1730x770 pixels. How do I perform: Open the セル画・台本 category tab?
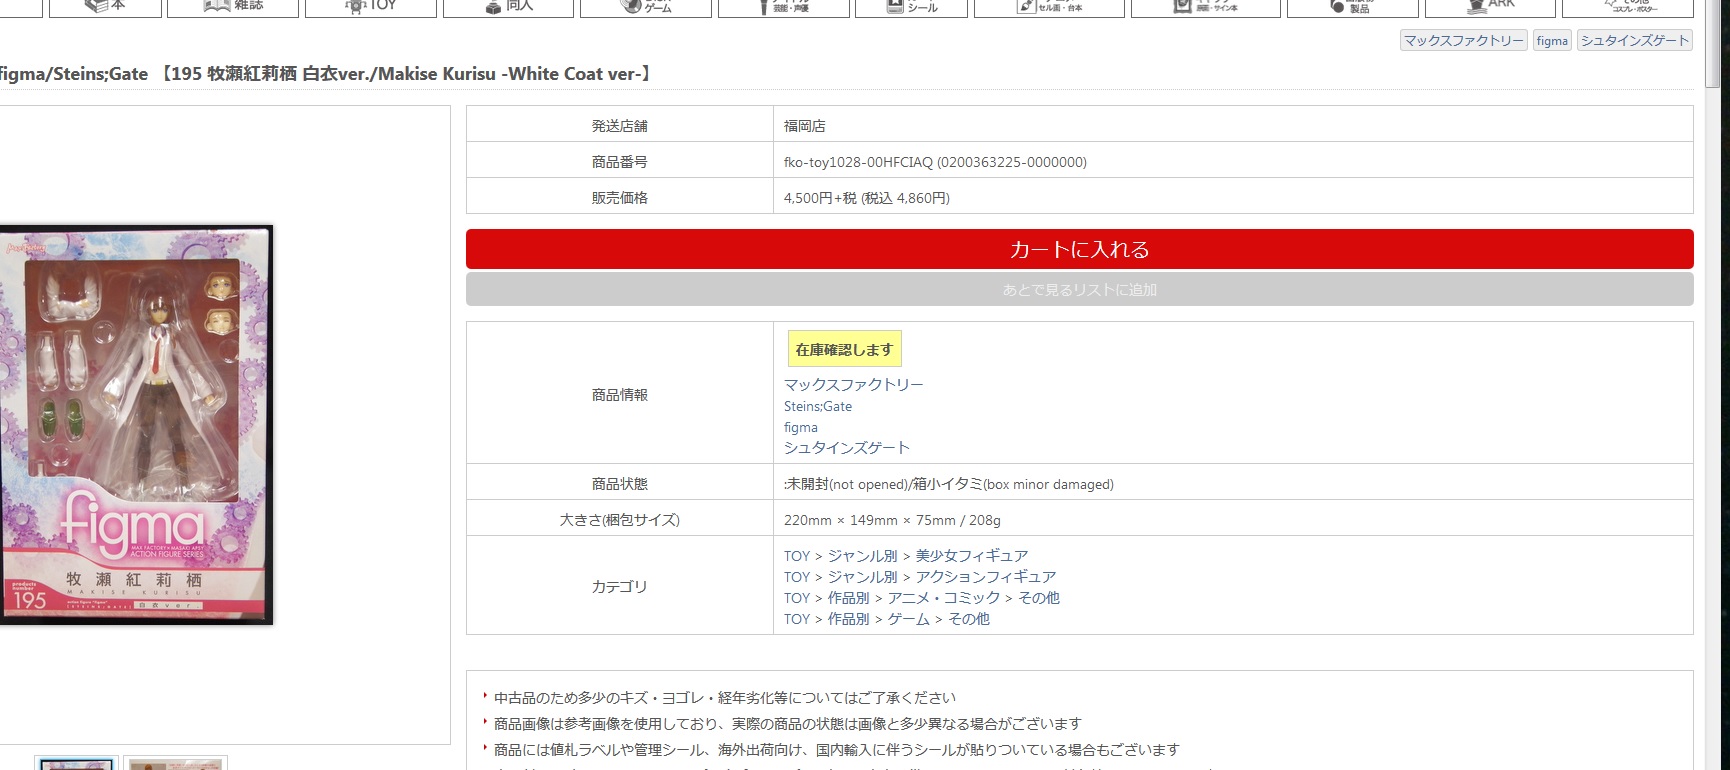click(1050, 8)
